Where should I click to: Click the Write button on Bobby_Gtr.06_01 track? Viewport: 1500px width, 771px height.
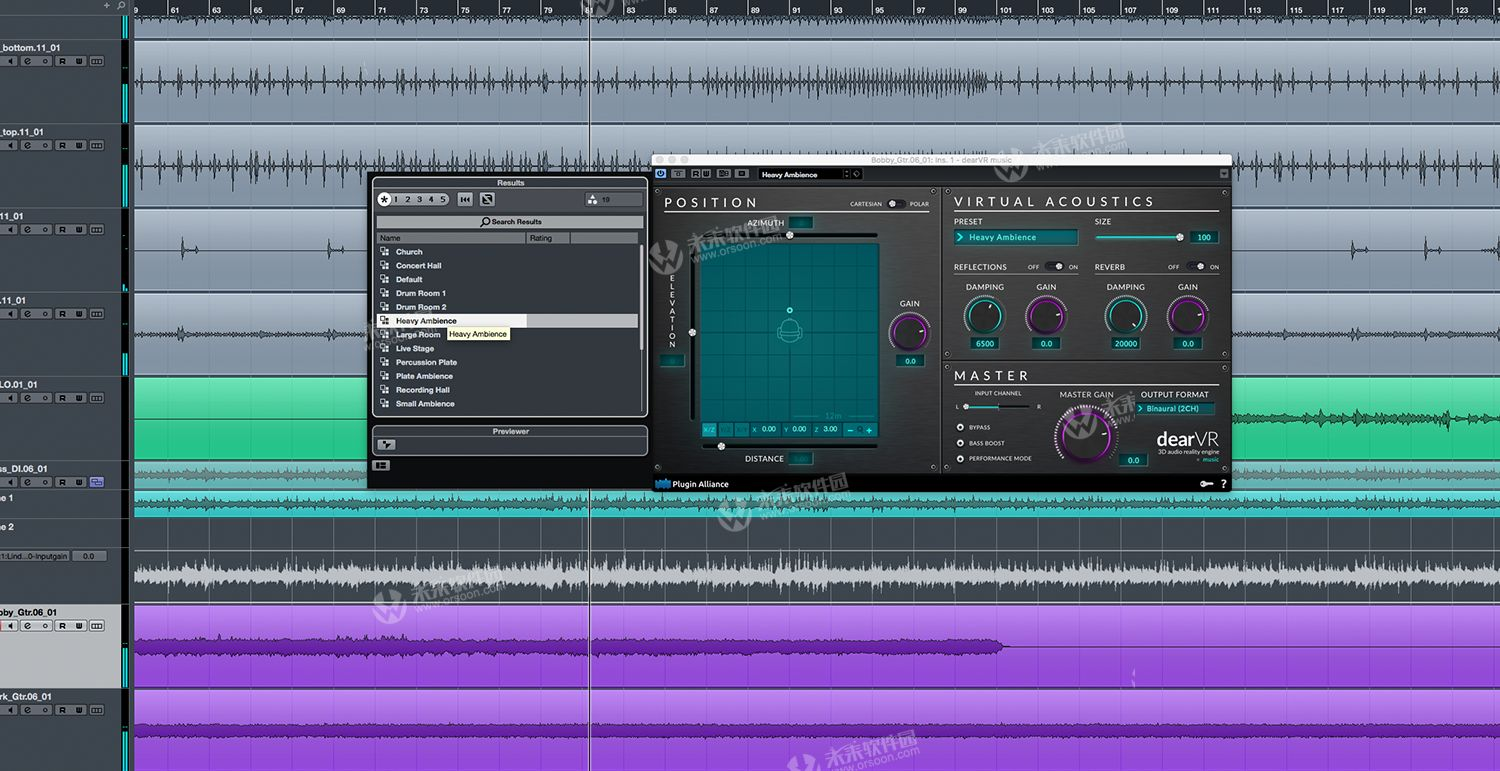[x=79, y=626]
